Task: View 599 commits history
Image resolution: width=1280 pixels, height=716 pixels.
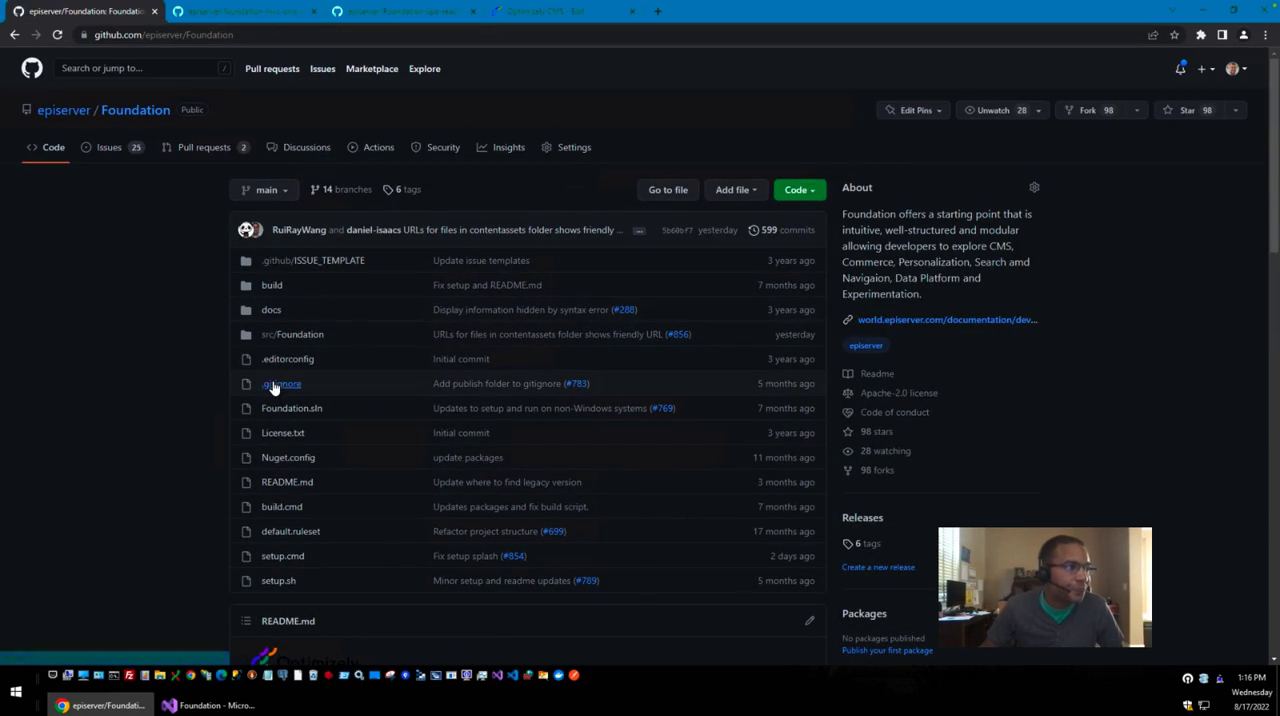Action: click(x=781, y=230)
